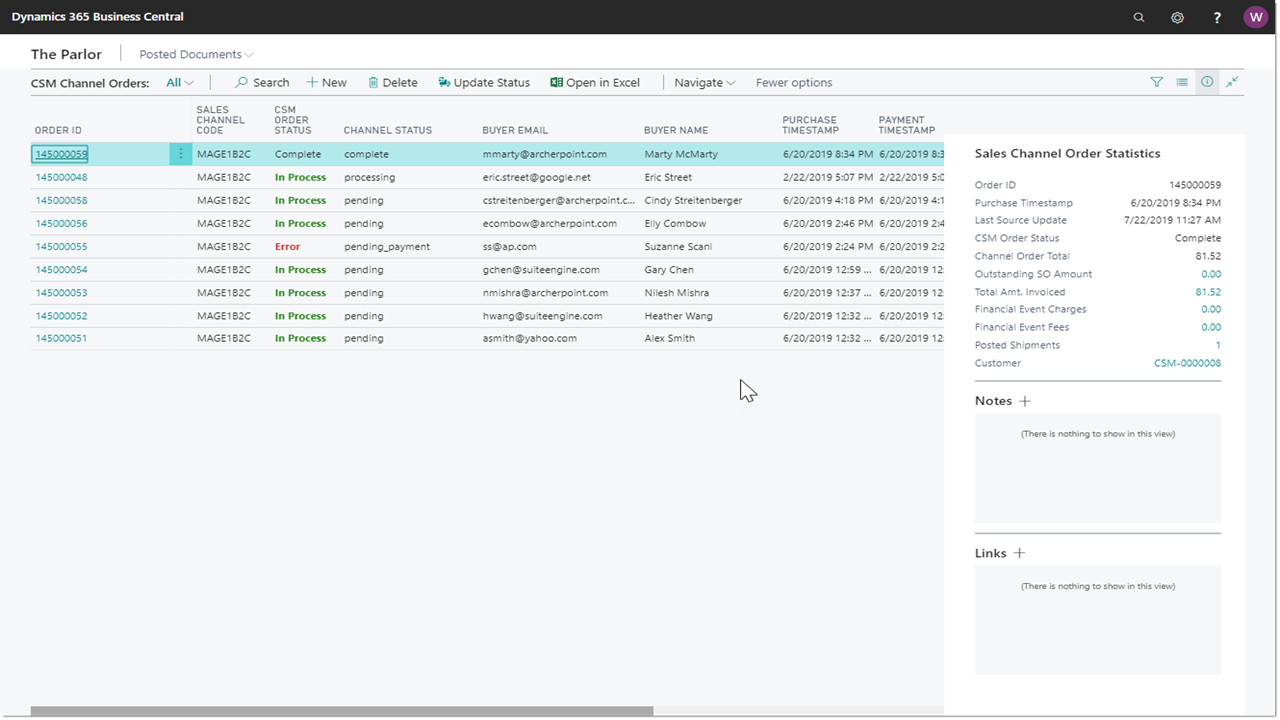Switch the list layout view icon
This screenshot has height=720, width=1280.
point(1182,82)
